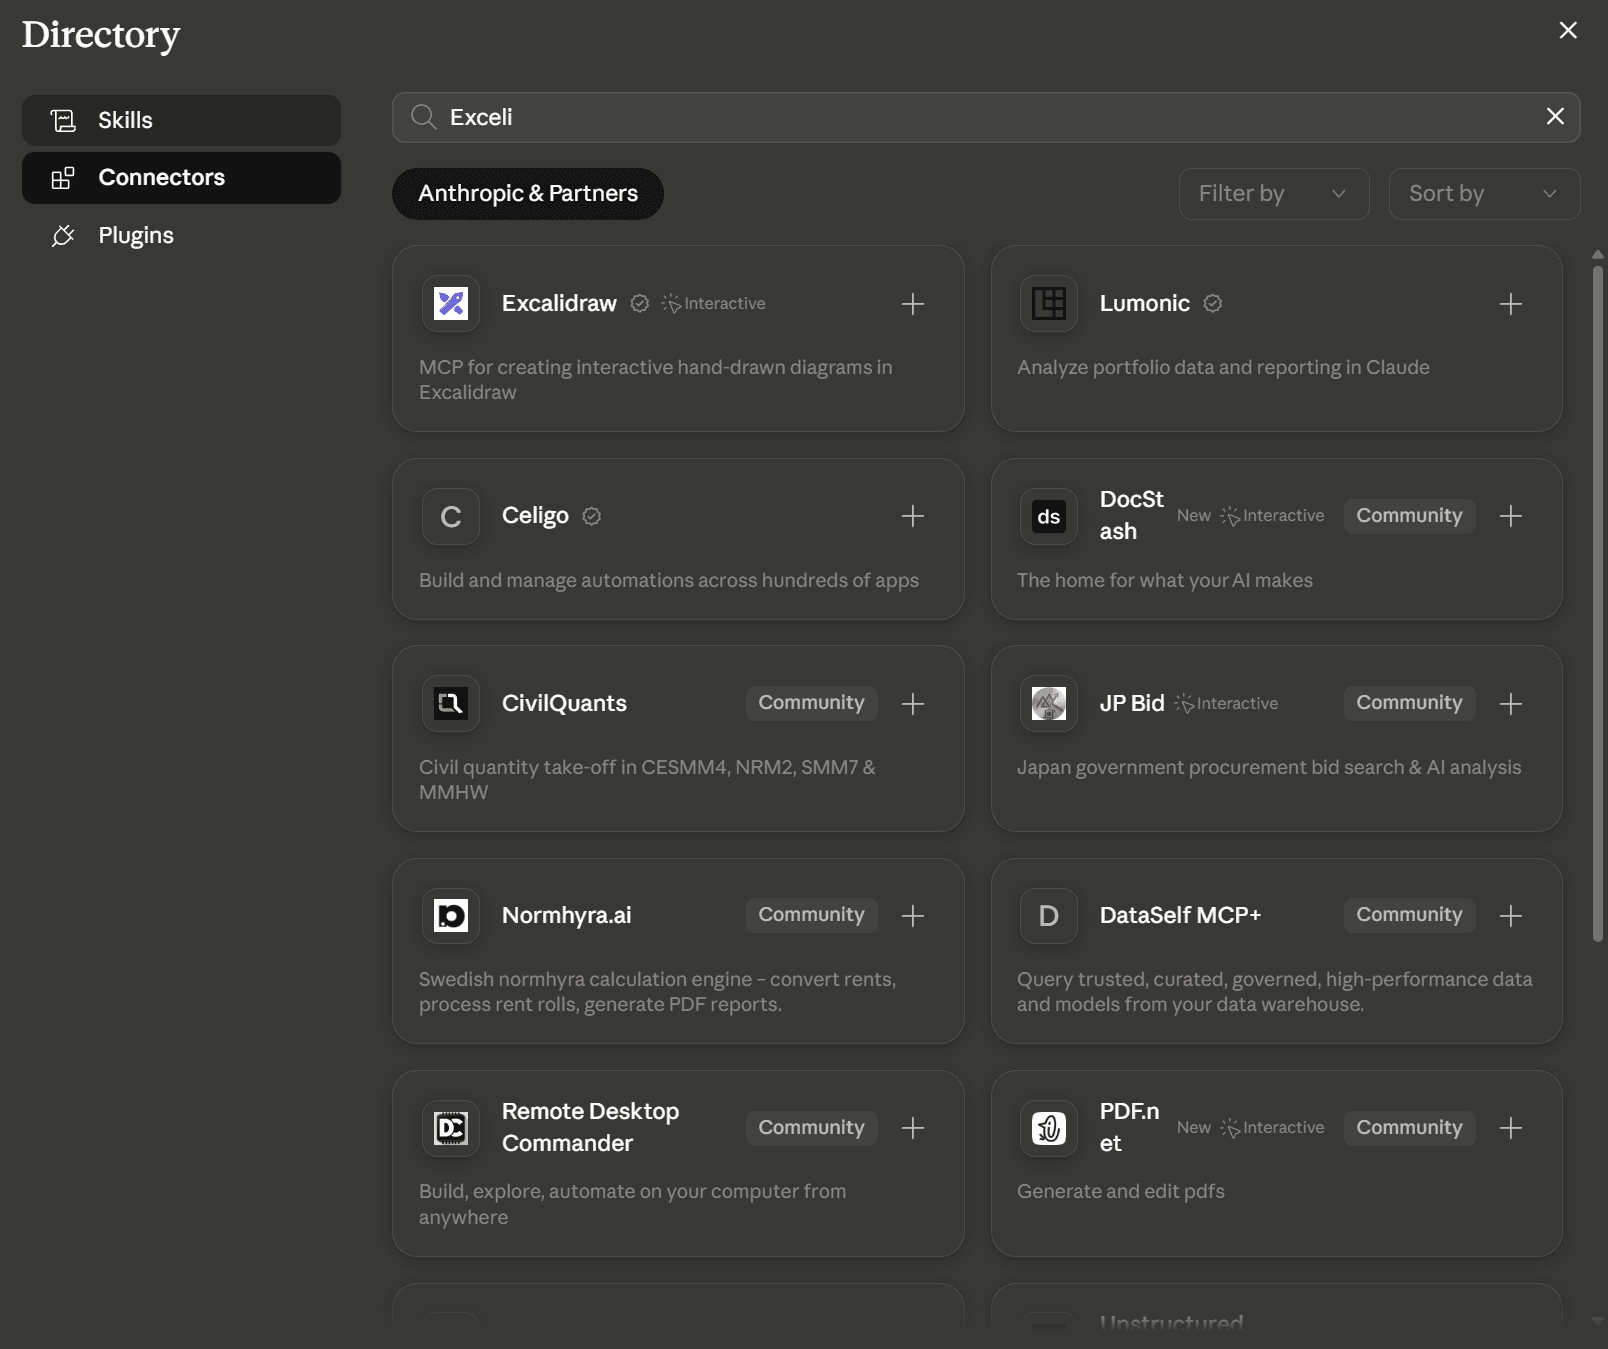Click the Excalidraw logo icon
This screenshot has width=1608, height=1349.
click(451, 303)
